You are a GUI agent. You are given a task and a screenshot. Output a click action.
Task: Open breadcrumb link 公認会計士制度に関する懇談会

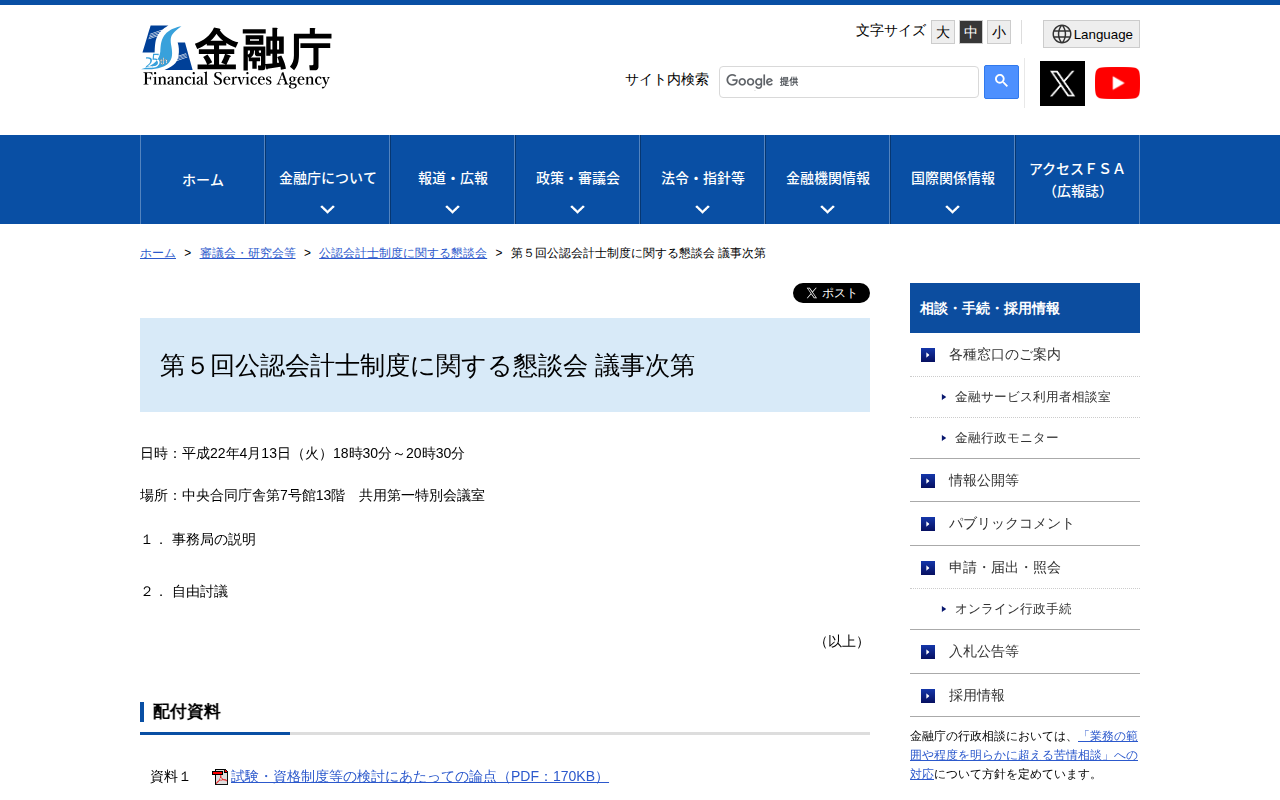[402, 253]
